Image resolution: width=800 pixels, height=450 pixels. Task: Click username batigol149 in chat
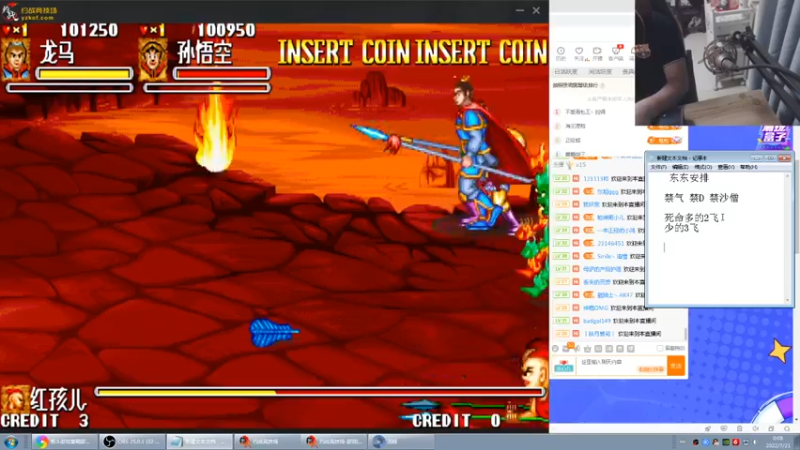pyautogui.click(x=596, y=321)
